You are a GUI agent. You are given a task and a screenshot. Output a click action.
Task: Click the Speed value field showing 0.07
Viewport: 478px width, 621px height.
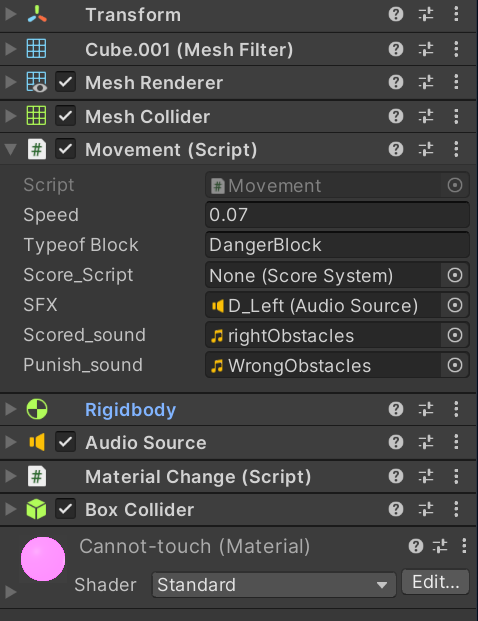click(337, 215)
